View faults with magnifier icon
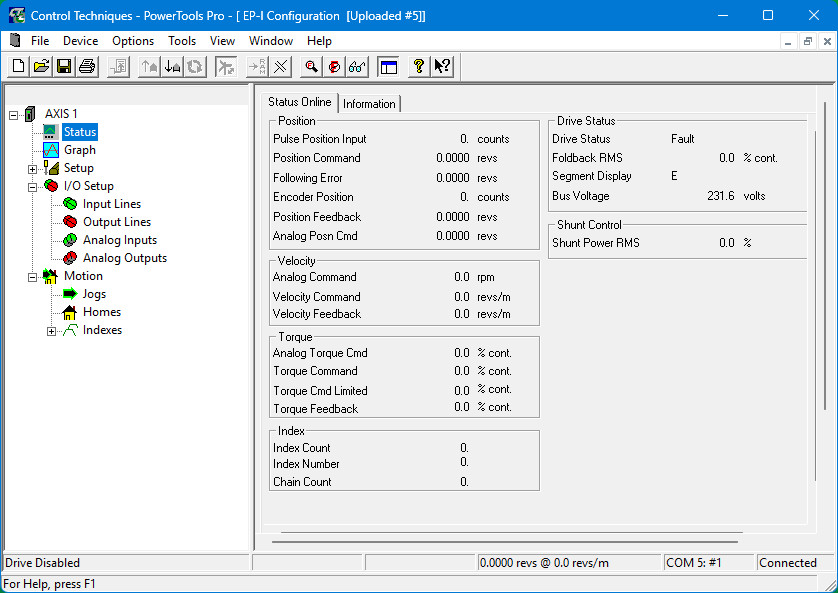Screen dimensions: 838x593 tap(311, 67)
